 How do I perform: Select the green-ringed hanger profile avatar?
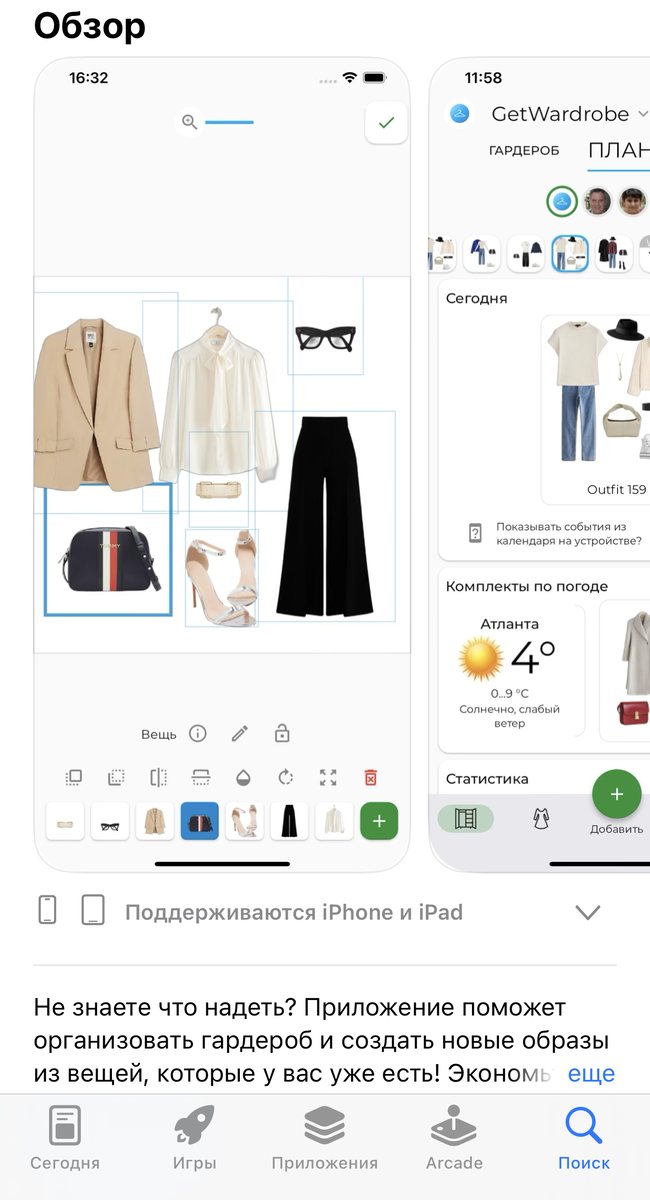point(562,201)
